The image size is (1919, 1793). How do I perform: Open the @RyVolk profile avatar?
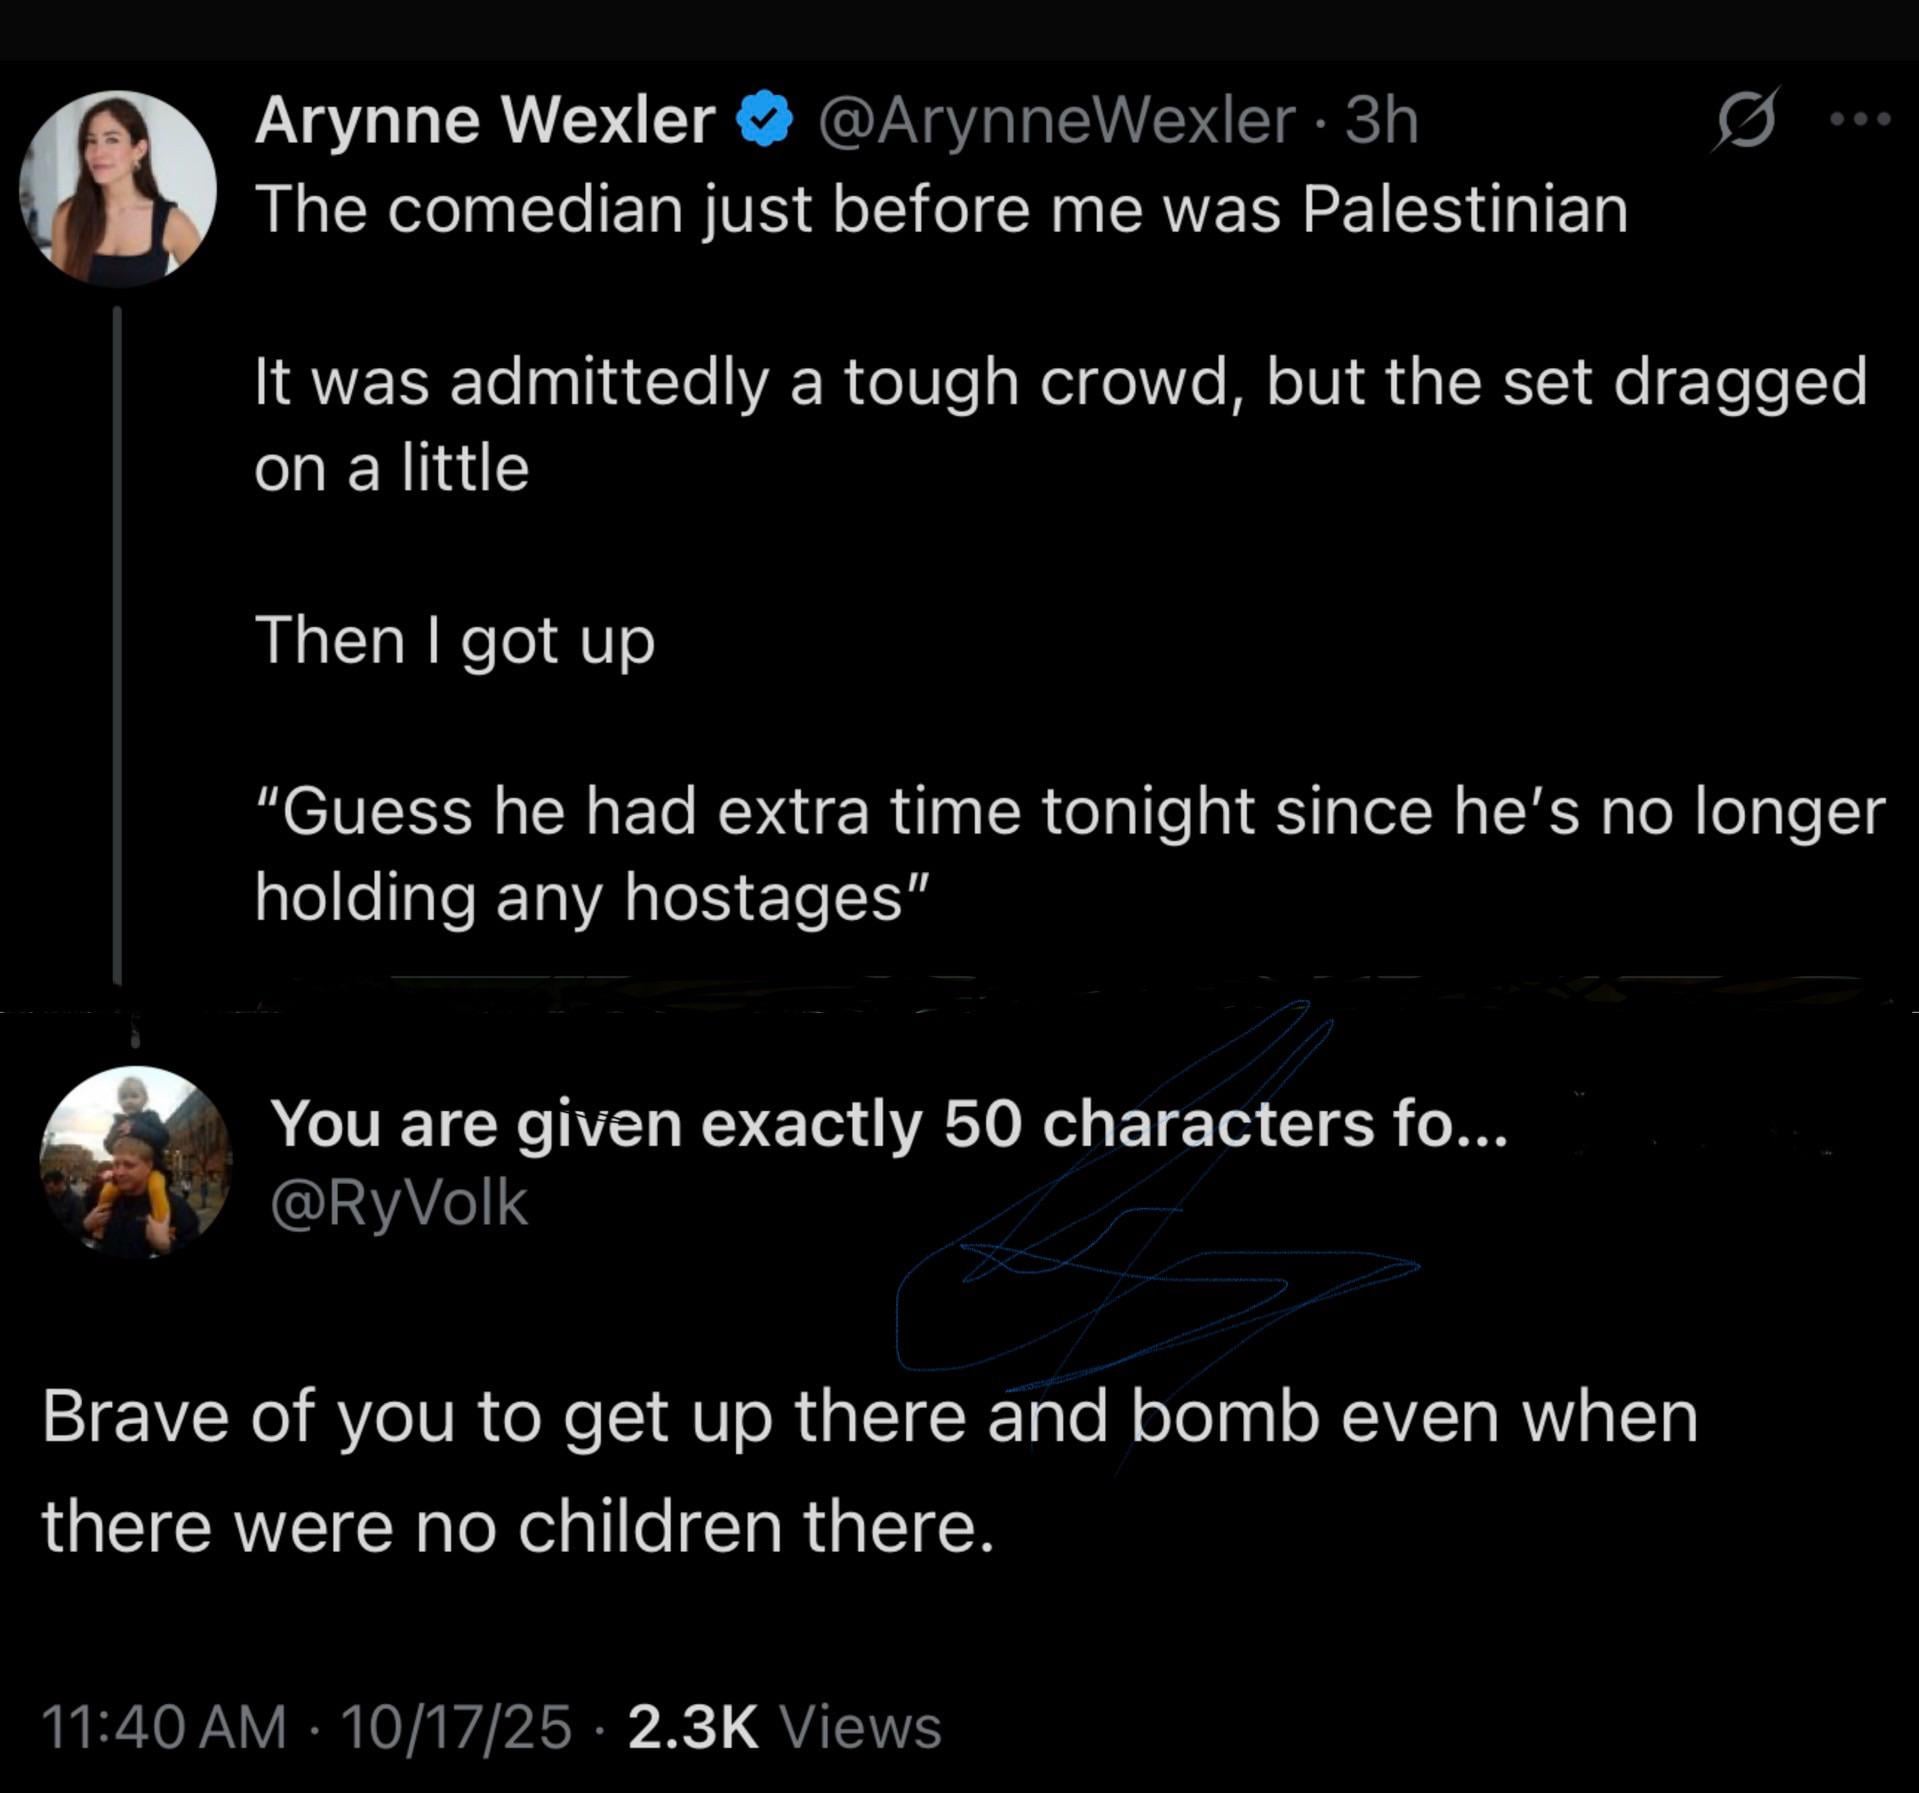click(136, 1162)
